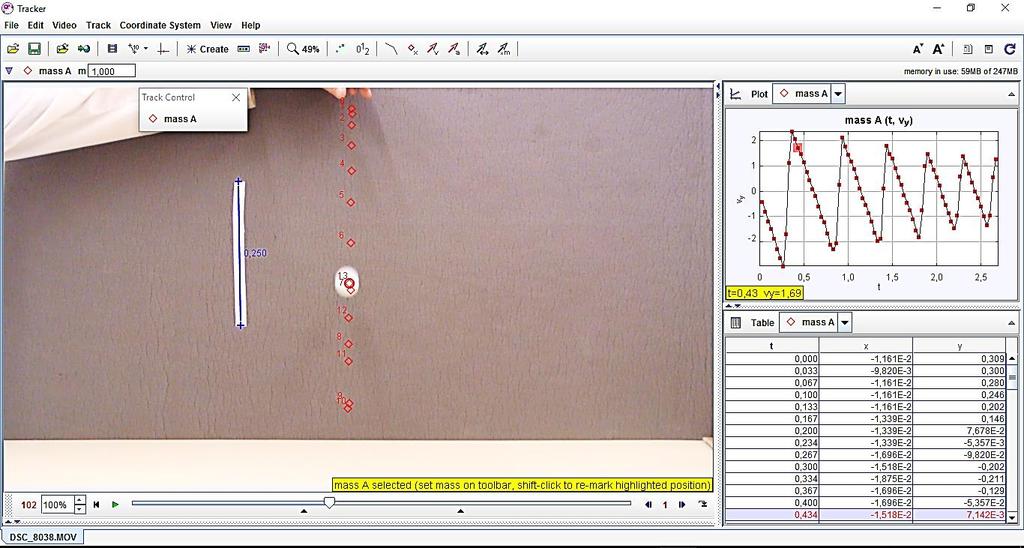Click the start frame marker below slider
This screenshot has height=548, width=1024.
(x=304, y=511)
